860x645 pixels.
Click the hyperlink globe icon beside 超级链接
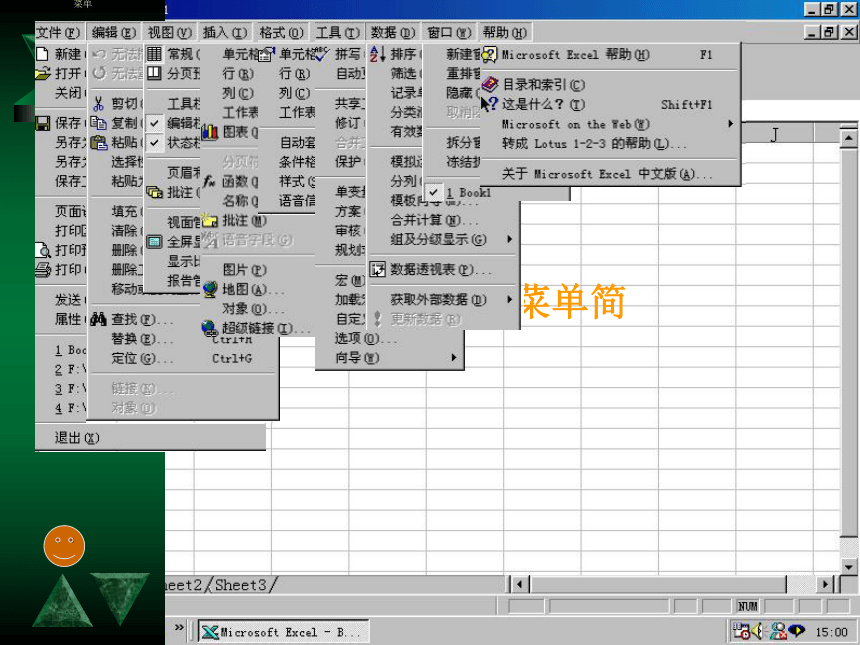click(210, 328)
